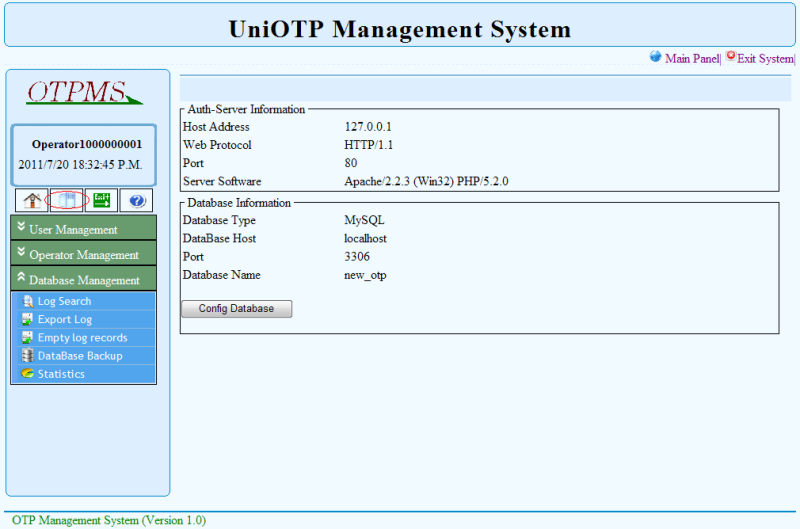Click the Statistics chart icon
This screenshot has width=800, height=529.
pos(27,374)
